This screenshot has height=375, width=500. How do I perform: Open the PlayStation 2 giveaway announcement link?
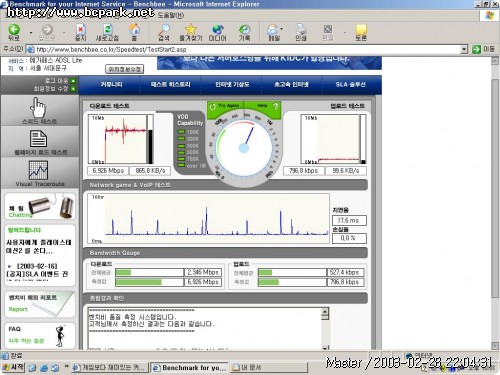coord(38,246)
